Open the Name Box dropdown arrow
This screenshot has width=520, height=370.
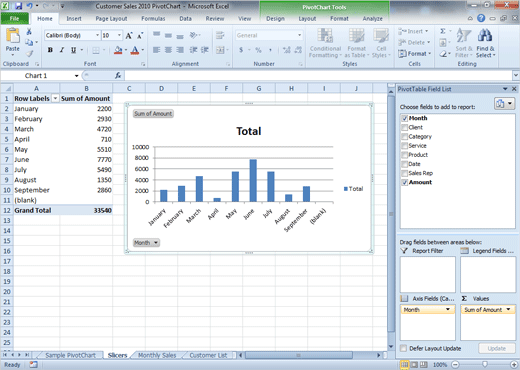(x=77, y=76)
